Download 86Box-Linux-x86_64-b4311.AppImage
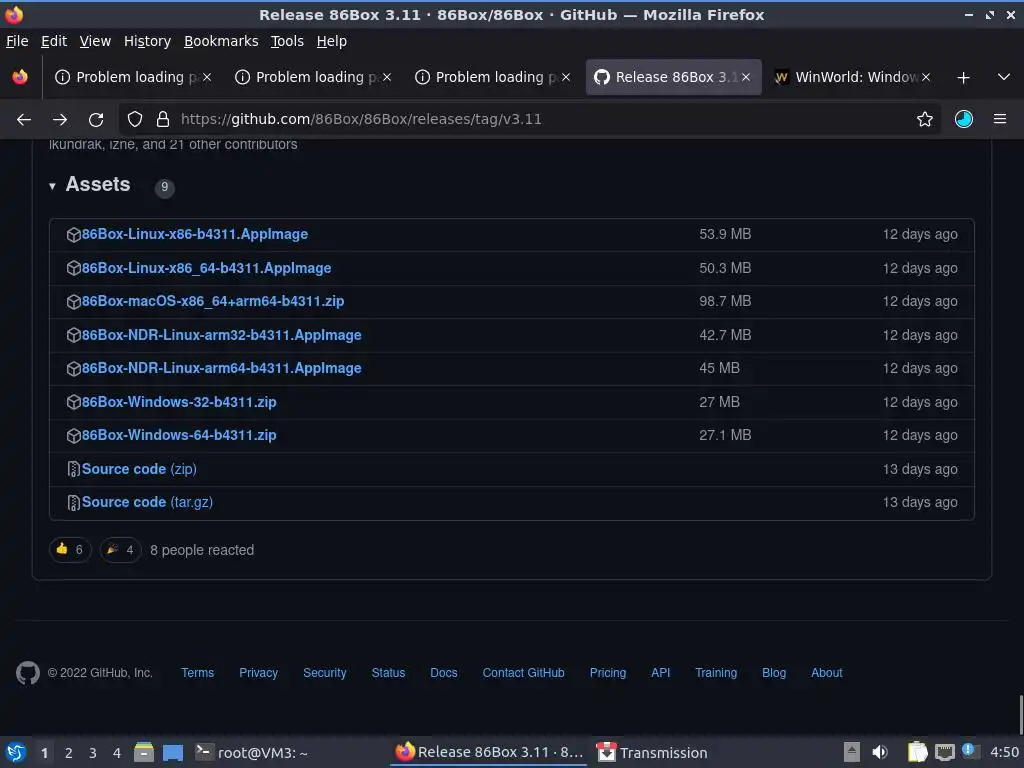Screen dimensions: 1024x768 pyautogui.click(x=206, y=268)
